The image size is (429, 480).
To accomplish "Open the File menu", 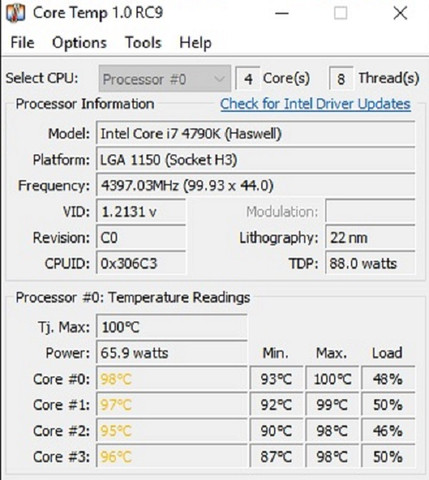I will (22, 43).
